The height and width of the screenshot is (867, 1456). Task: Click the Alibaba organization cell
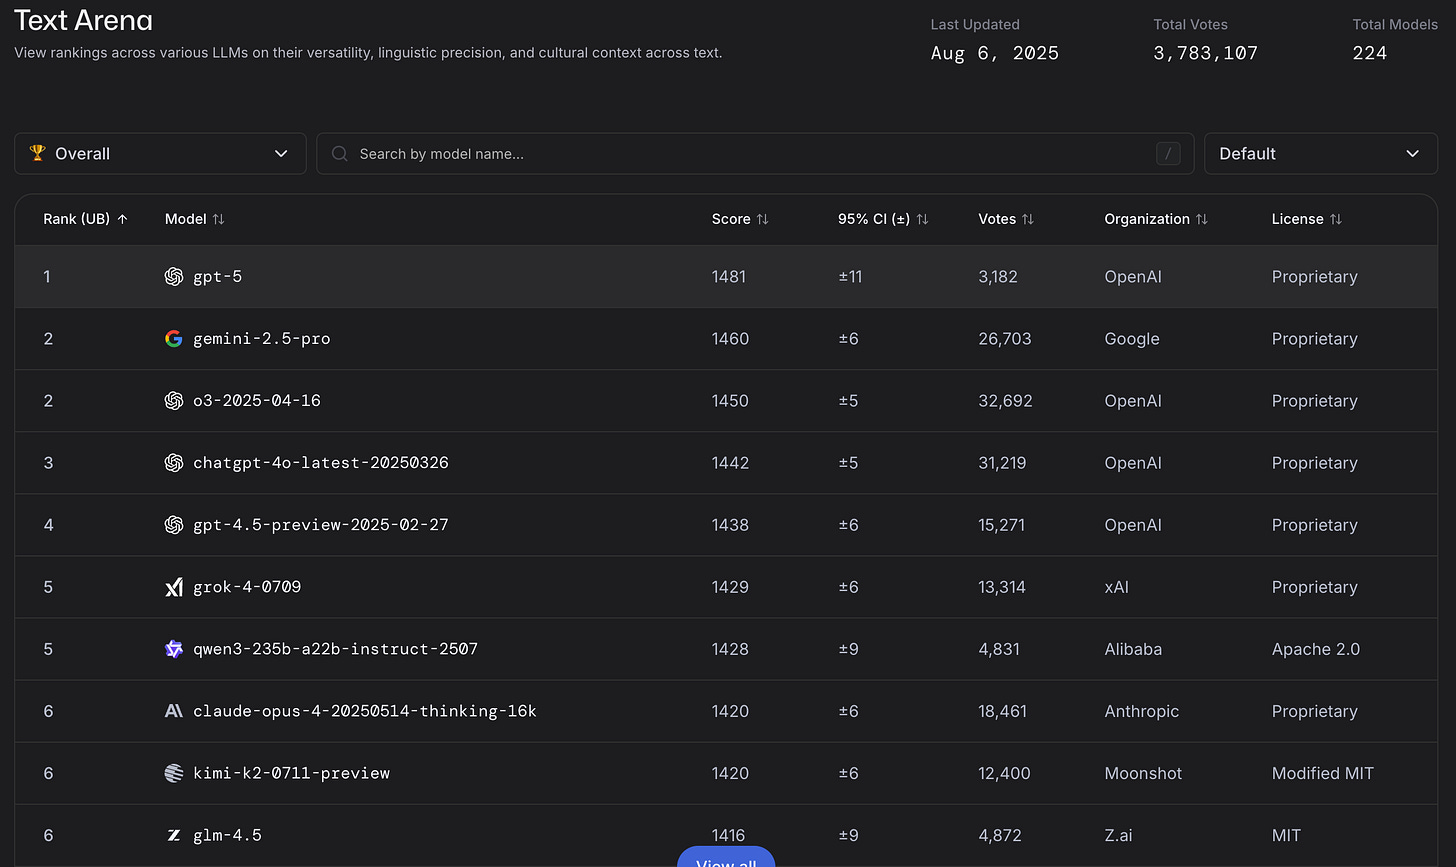click(1133, 649)
